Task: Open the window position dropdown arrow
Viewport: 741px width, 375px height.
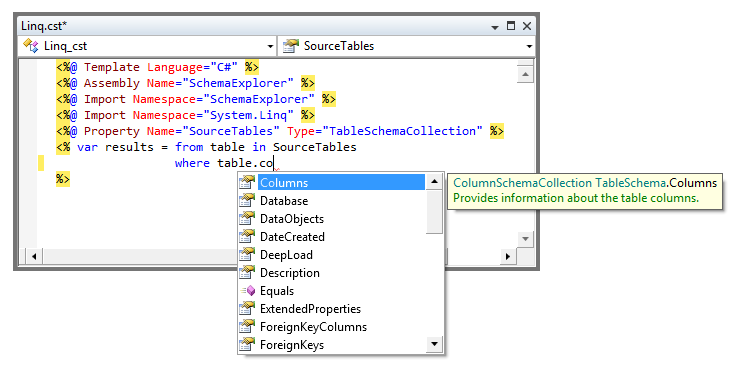Action: pos(495,27)
